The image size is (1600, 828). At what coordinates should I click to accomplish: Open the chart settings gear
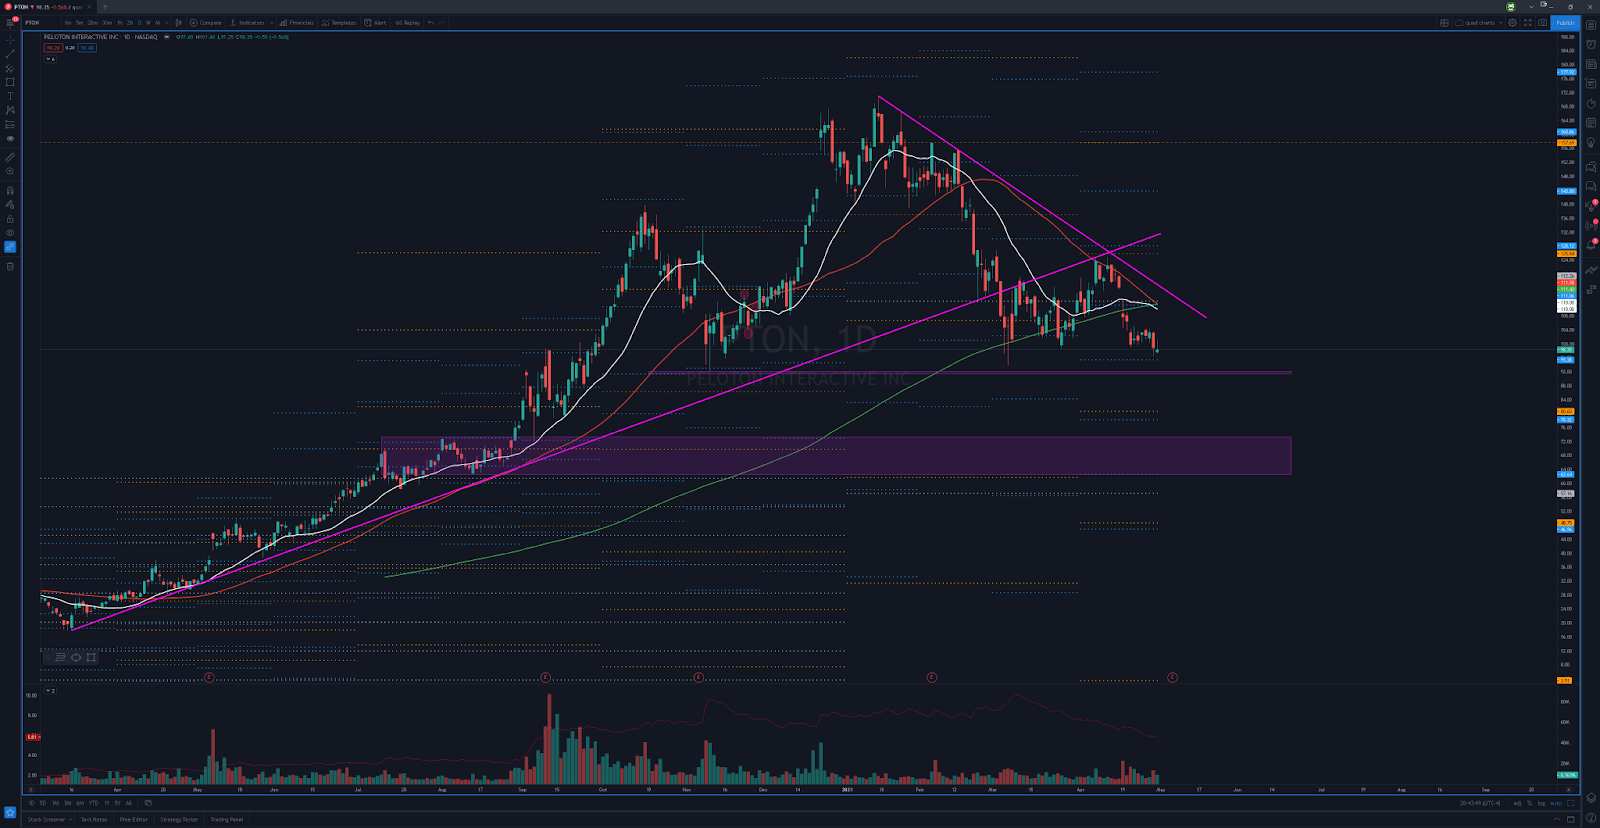point(1512,23)
